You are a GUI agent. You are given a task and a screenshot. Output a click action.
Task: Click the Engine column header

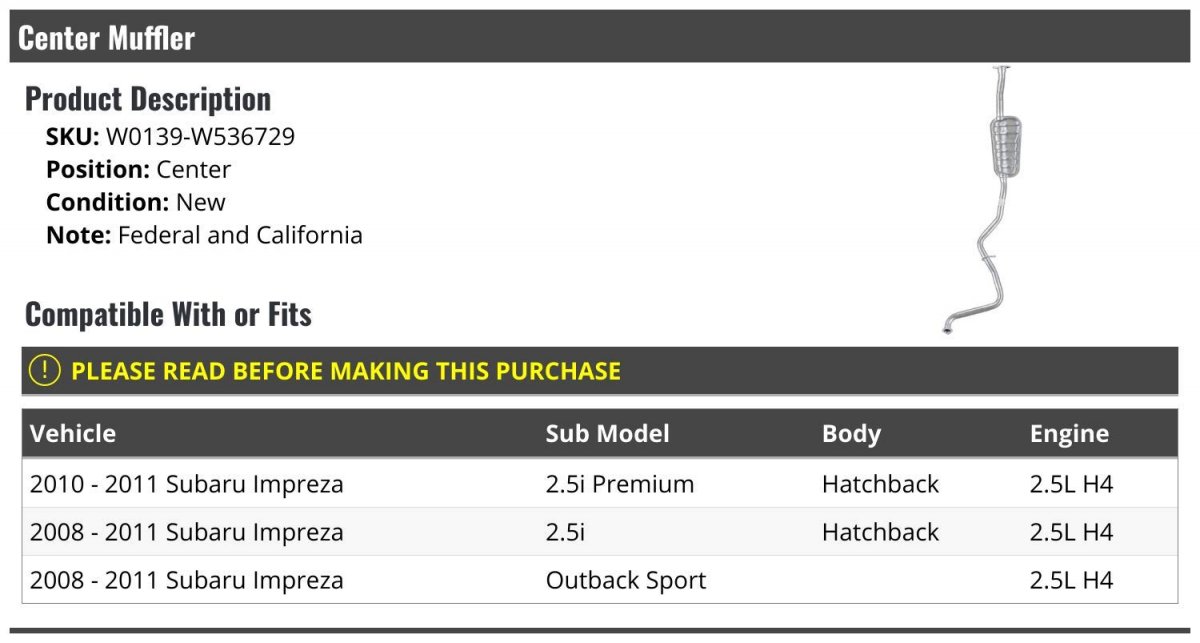(x=1069, y=433)
